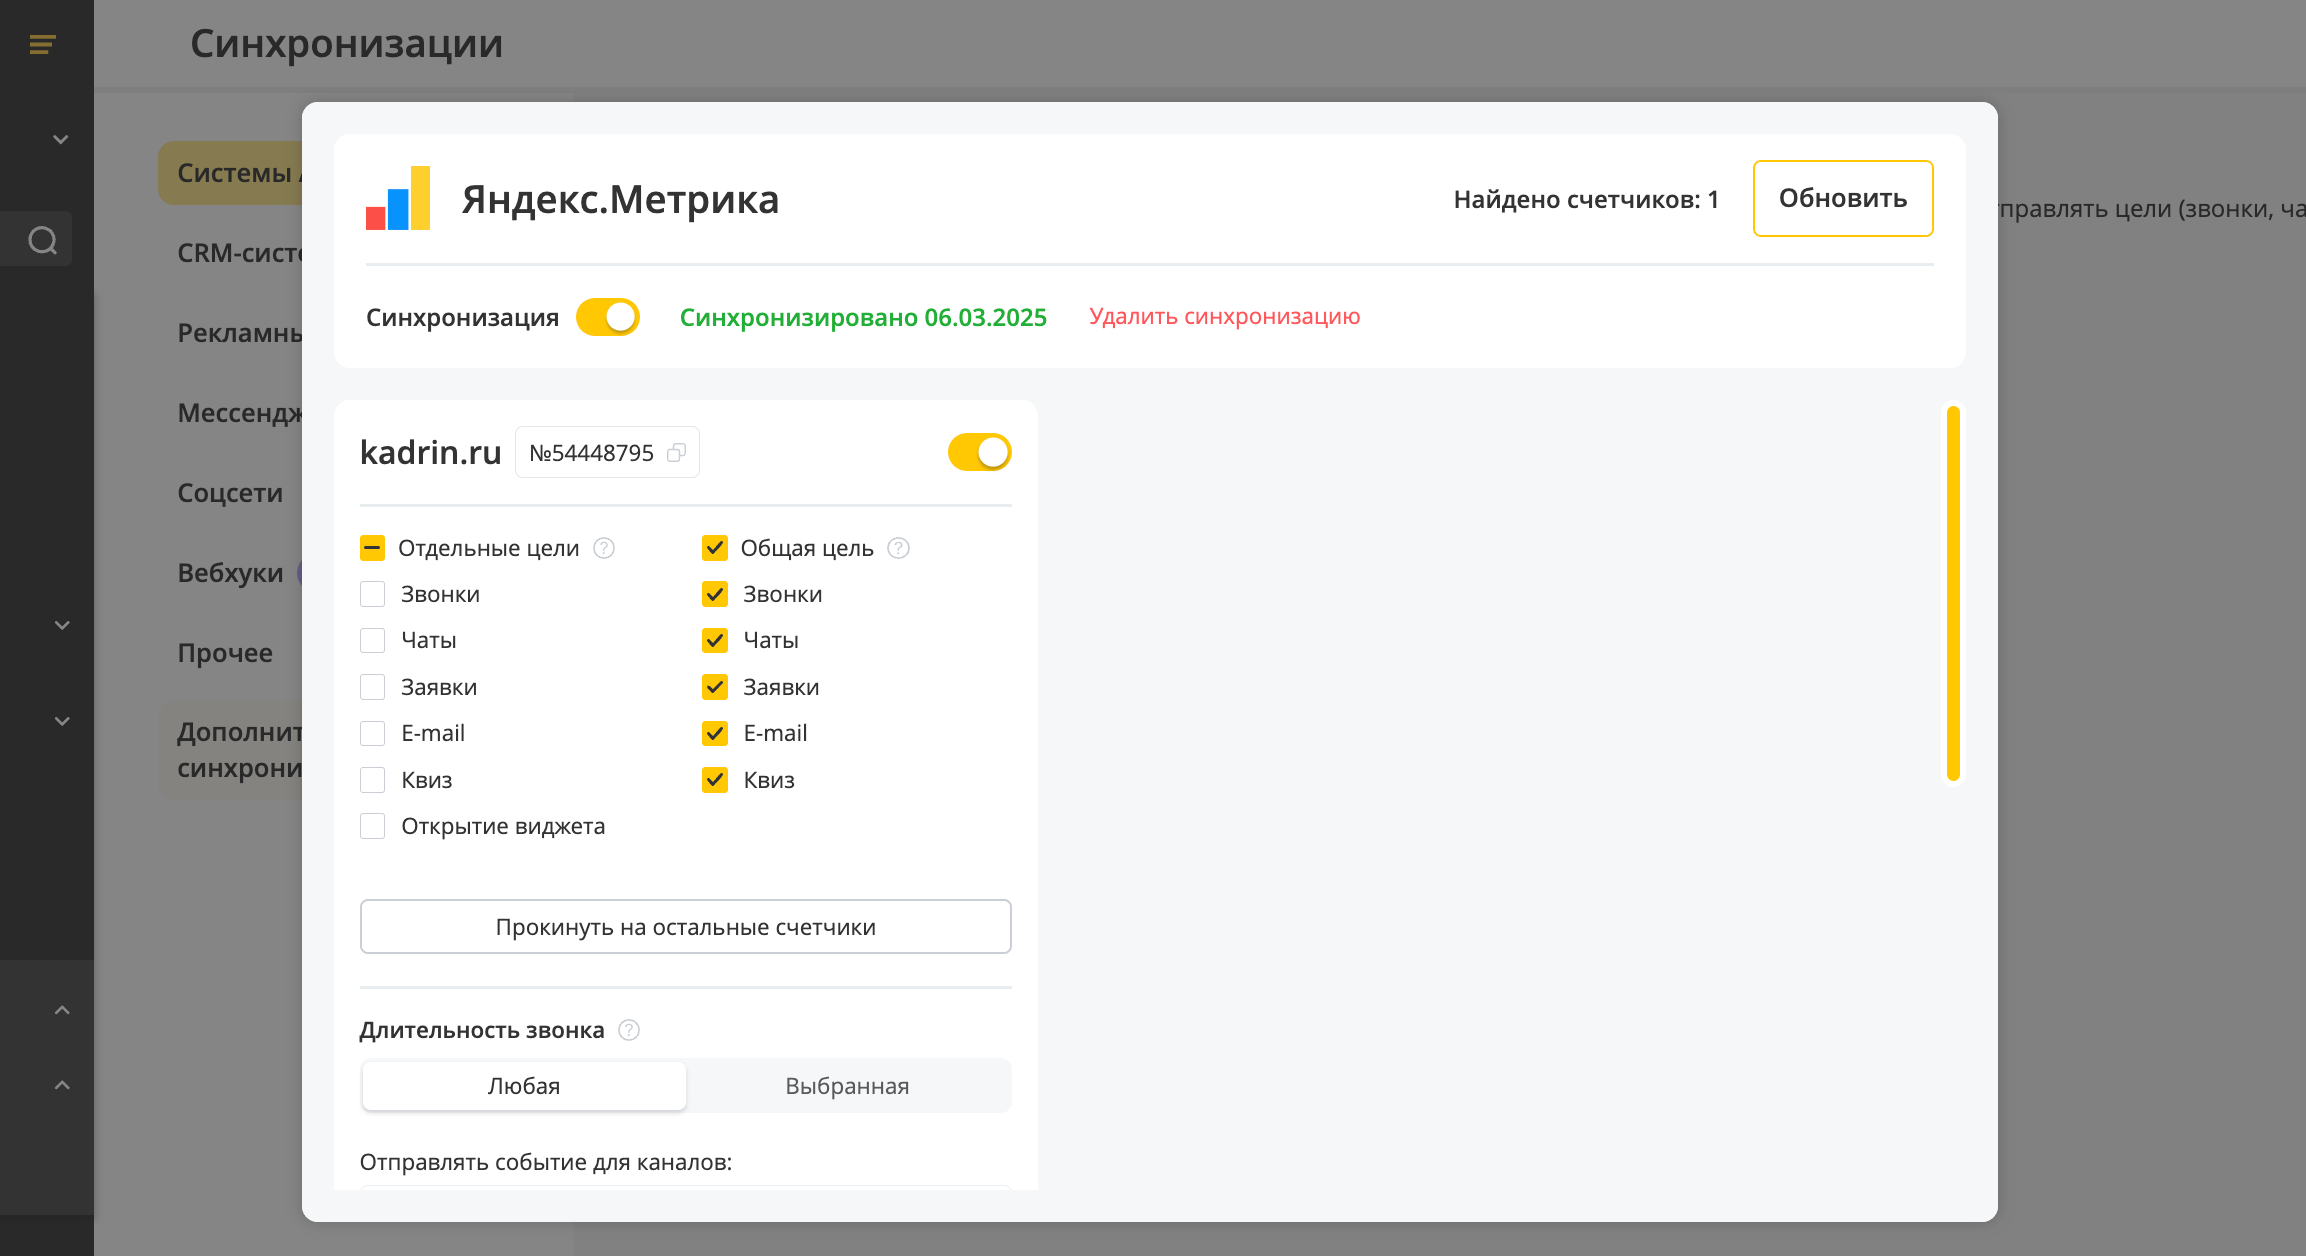Collapse the upper up-chevron in sidebar
This screenshot has height=1256, width=2306.
coord(61,1010)
